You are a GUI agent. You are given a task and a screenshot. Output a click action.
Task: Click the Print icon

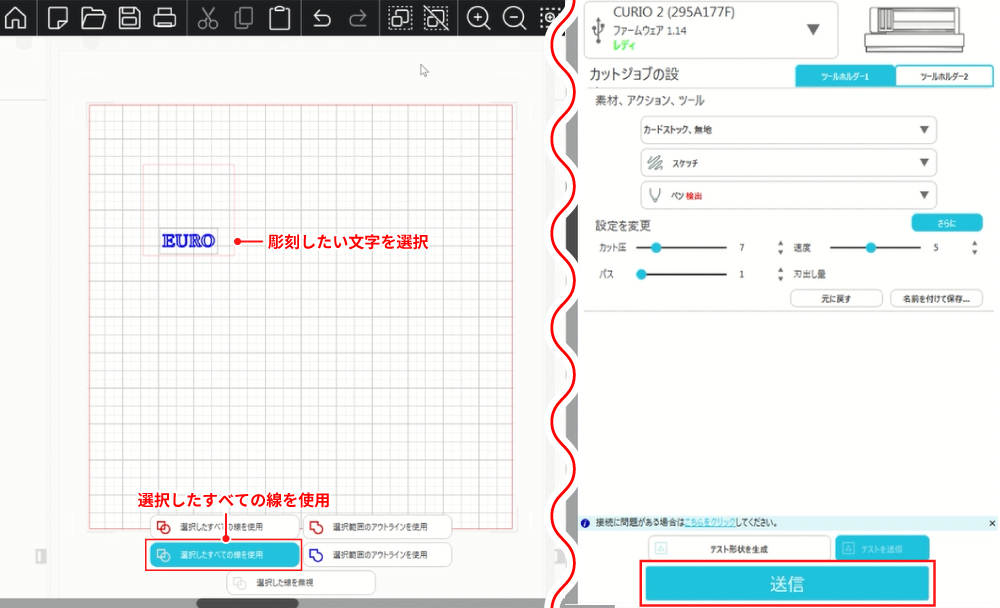tap(165, 17)
